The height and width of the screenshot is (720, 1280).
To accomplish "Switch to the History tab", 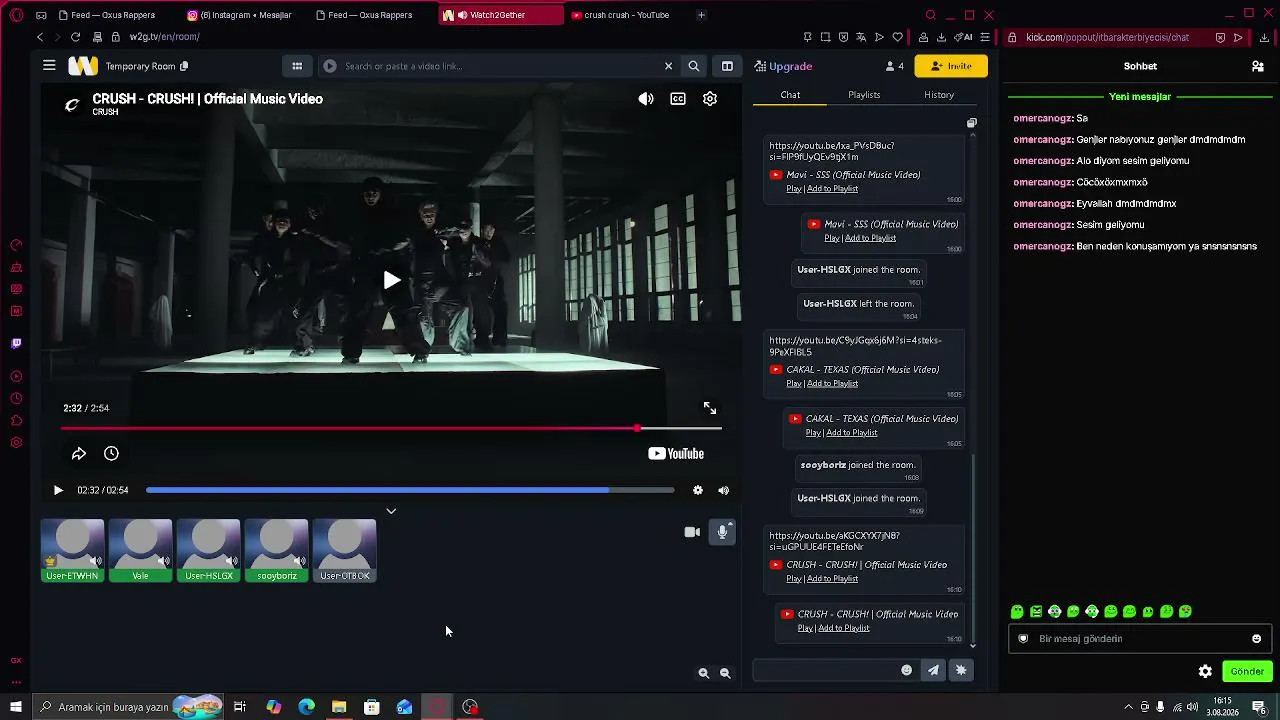I will 939,95.
